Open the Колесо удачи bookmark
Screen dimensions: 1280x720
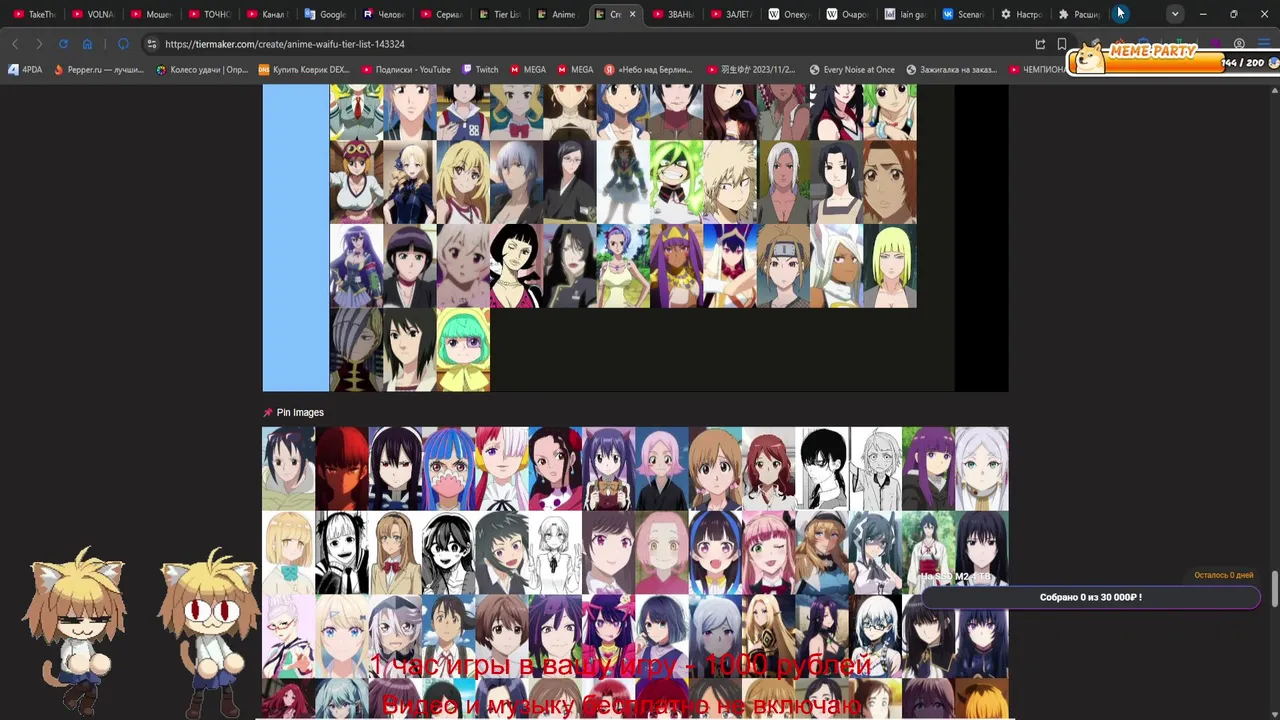[x=202, y=70]
